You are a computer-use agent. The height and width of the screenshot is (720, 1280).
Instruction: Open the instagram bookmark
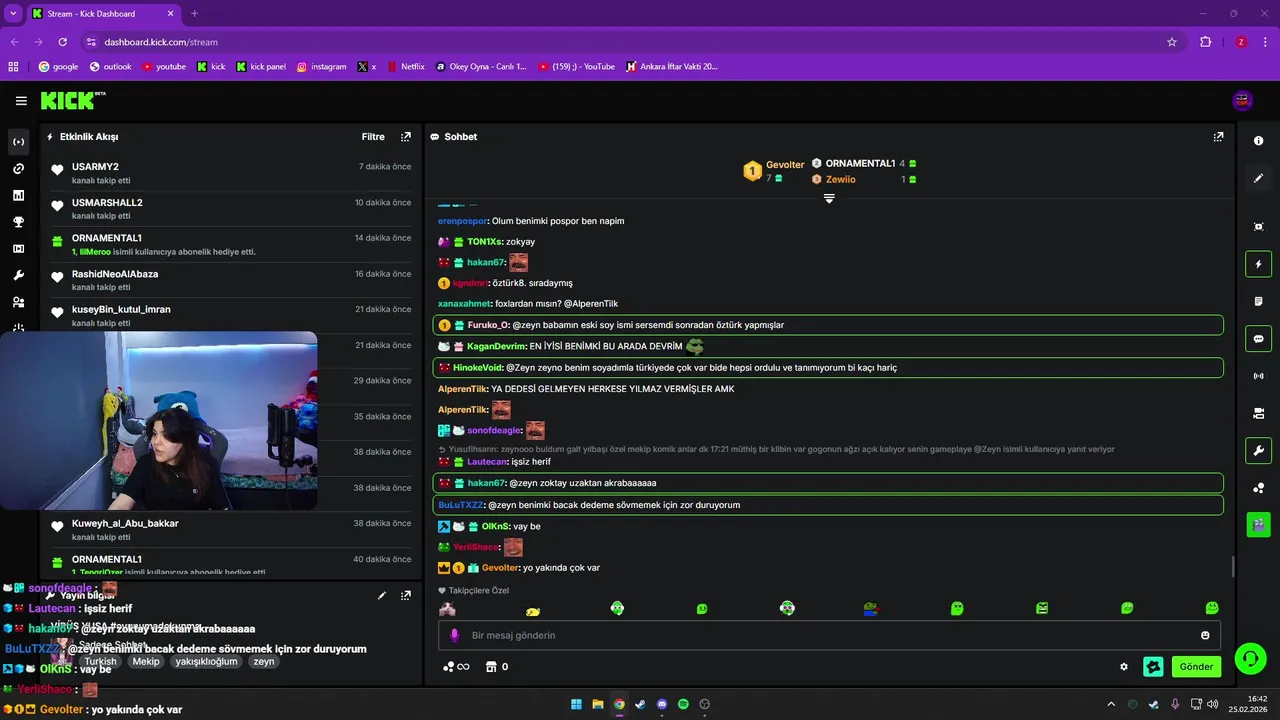(321, 67)
